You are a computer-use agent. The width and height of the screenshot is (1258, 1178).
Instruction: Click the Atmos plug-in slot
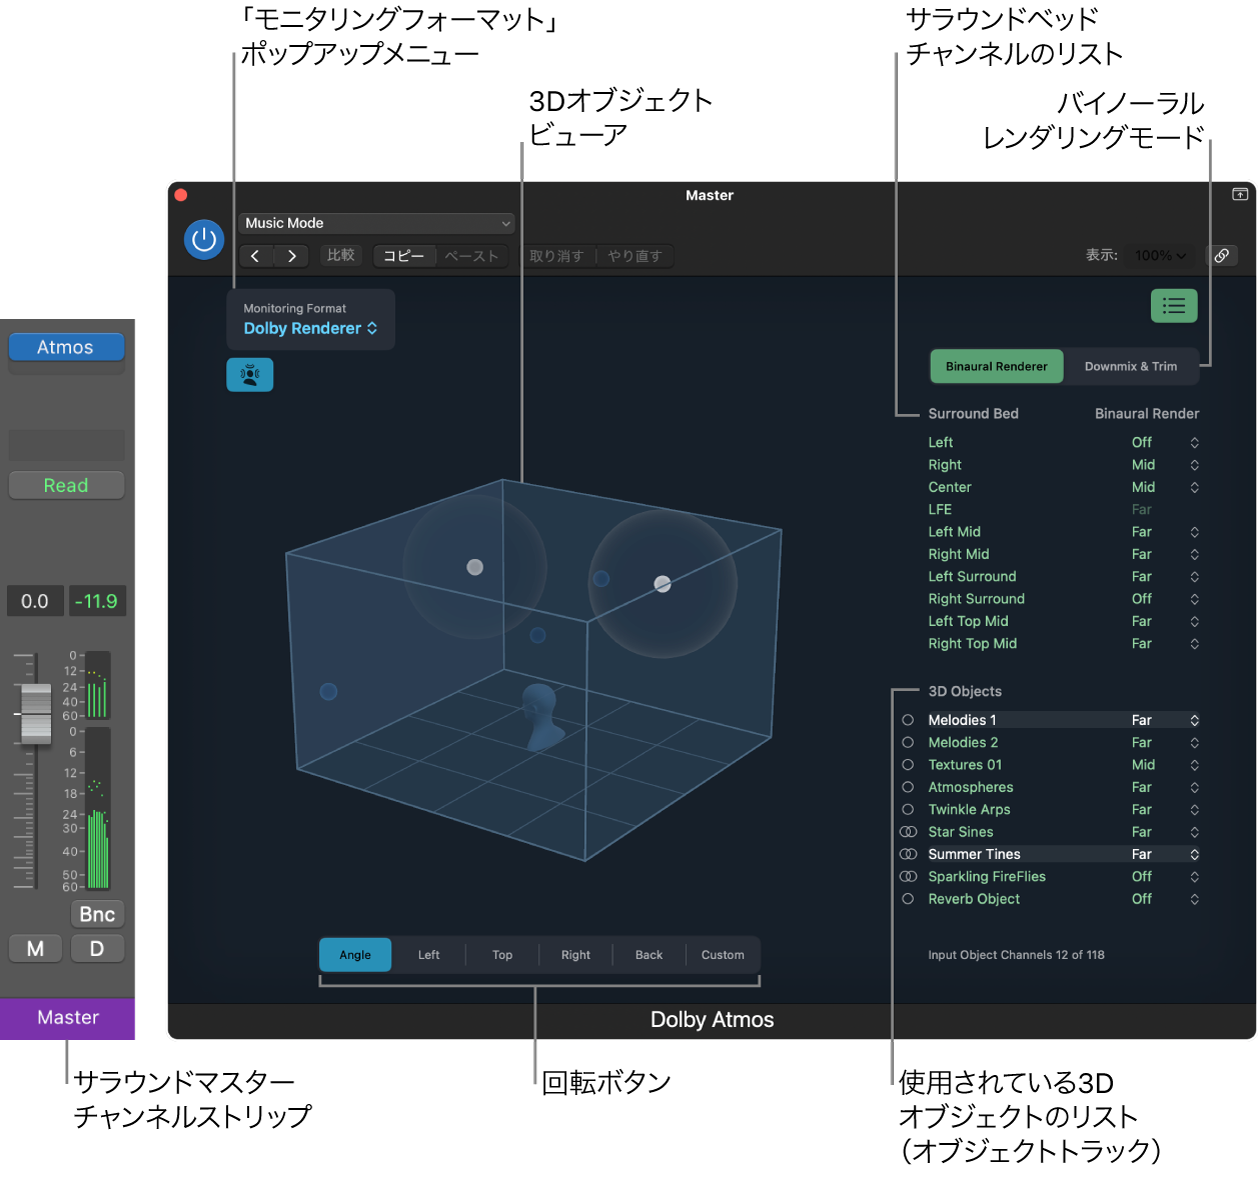tap(66, 347)
